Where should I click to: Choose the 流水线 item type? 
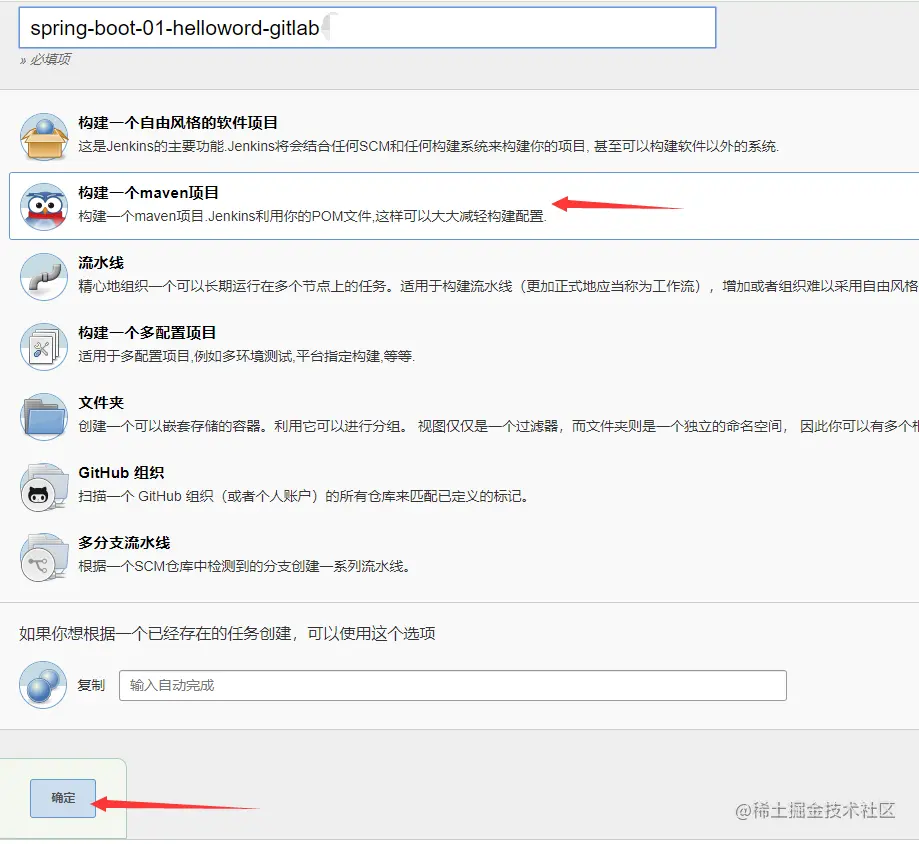pyautogui.click(x=101, y=263)
